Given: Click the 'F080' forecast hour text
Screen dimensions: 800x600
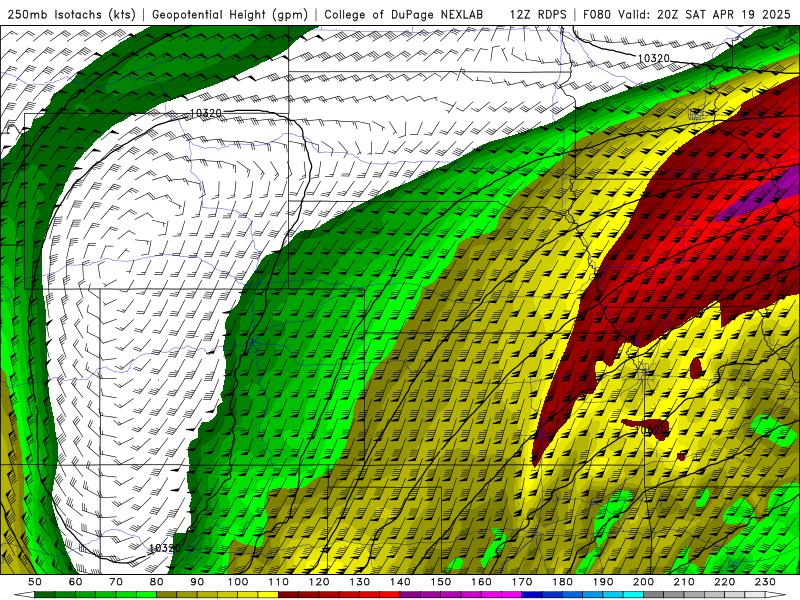Looking at the screenshot, I should (x=597, y=15).
